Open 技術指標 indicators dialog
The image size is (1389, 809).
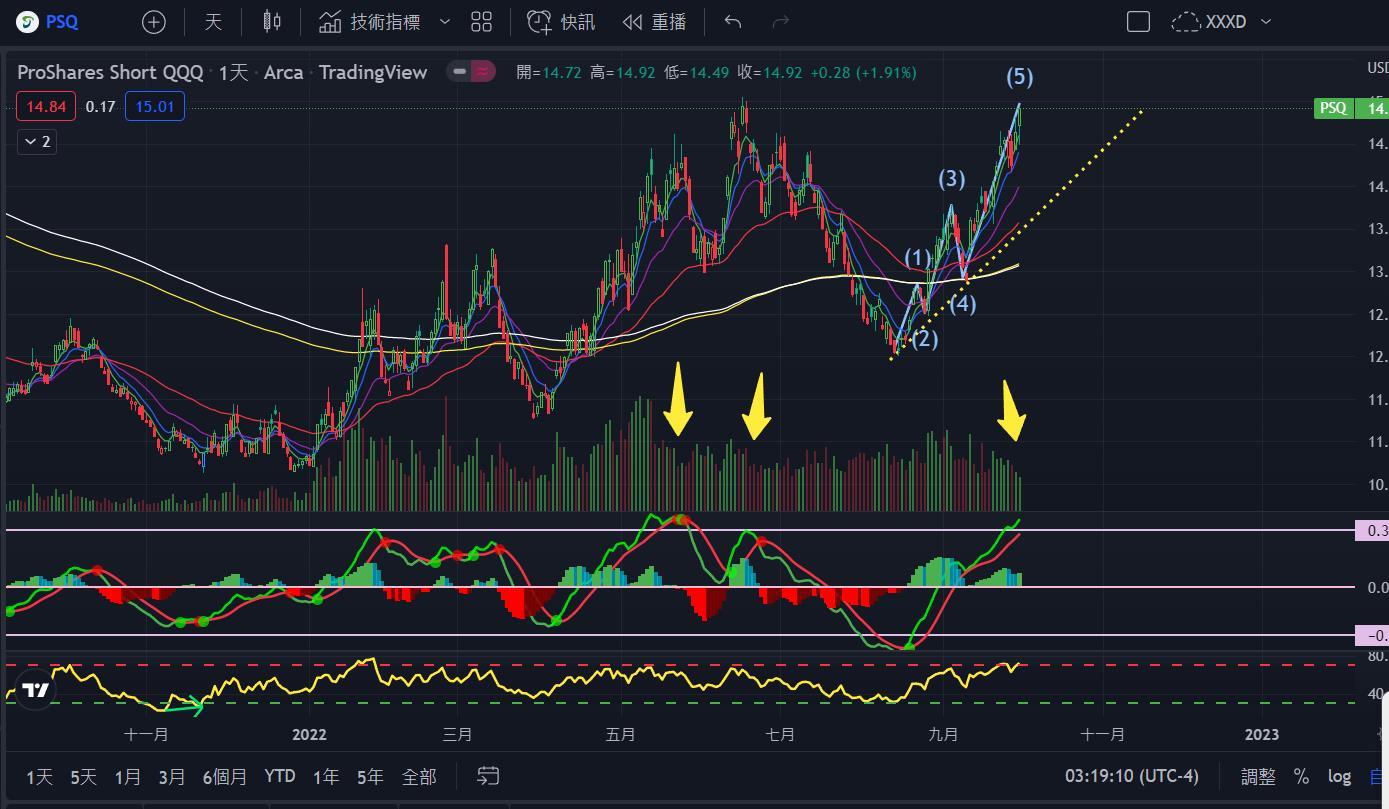coord(369,21)
